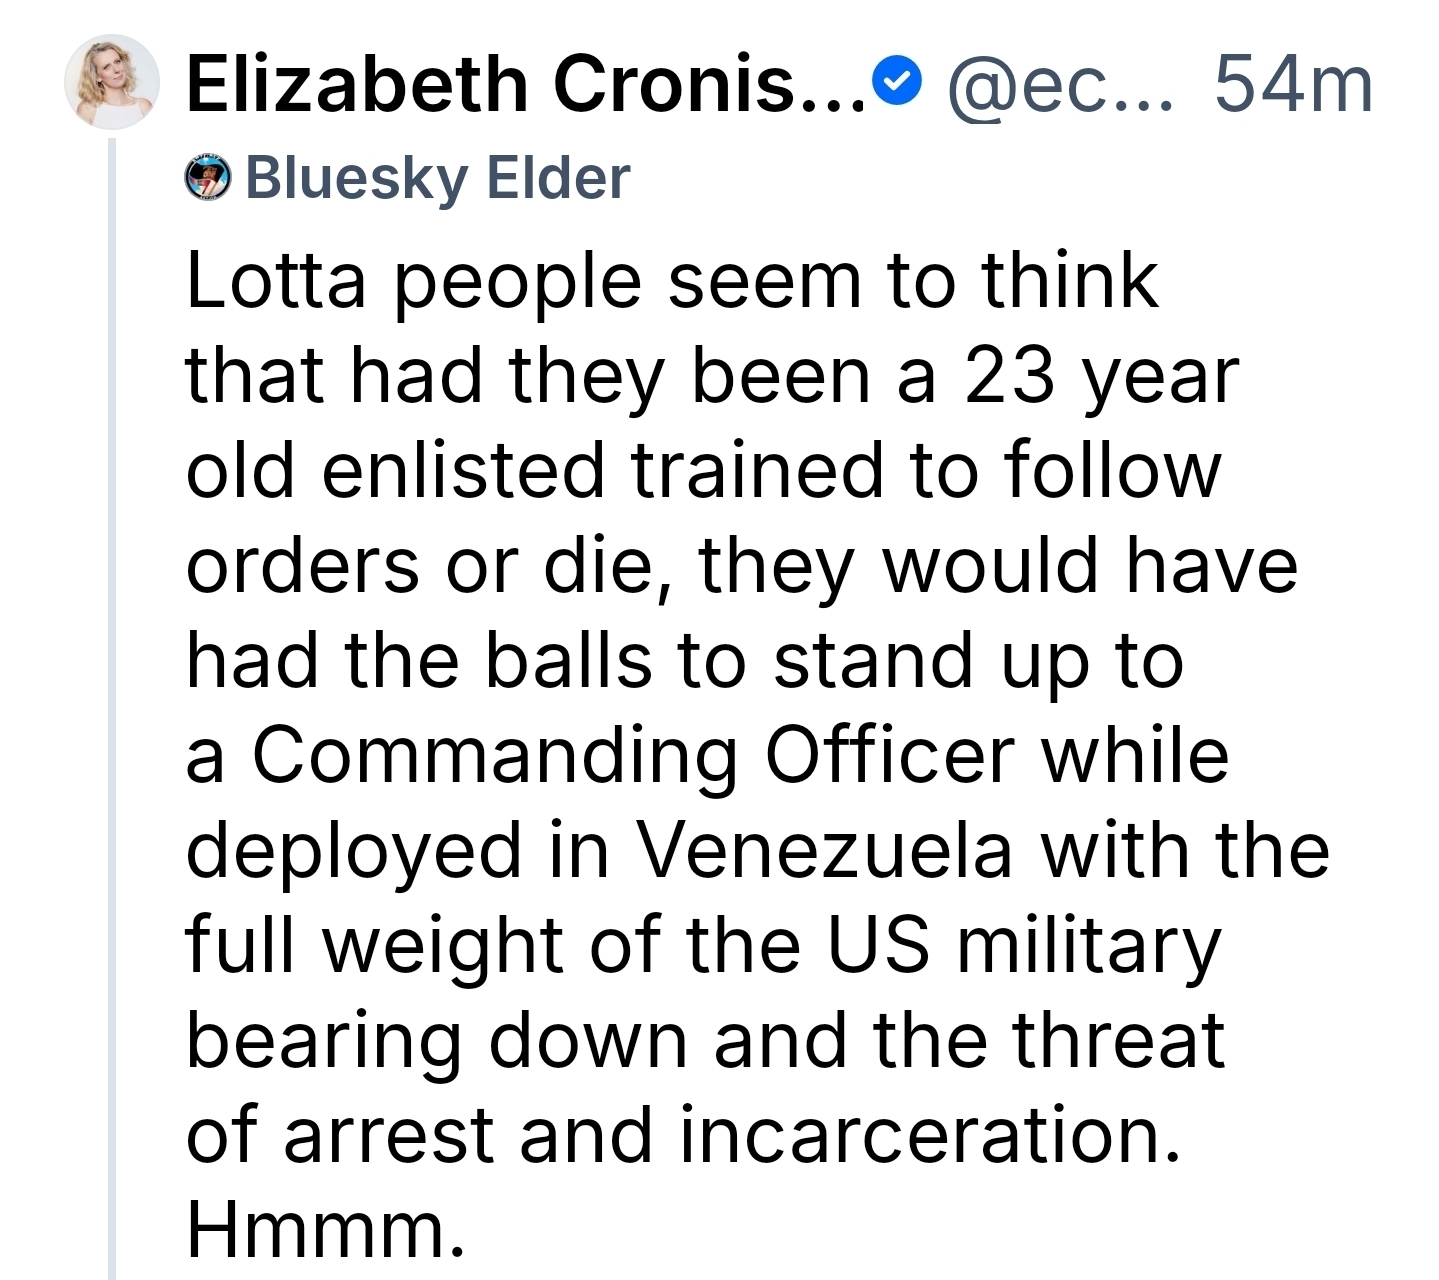Click the word 'Venezuela' in the post
The image size is (1439, 1280).
[x=824, y=851]
